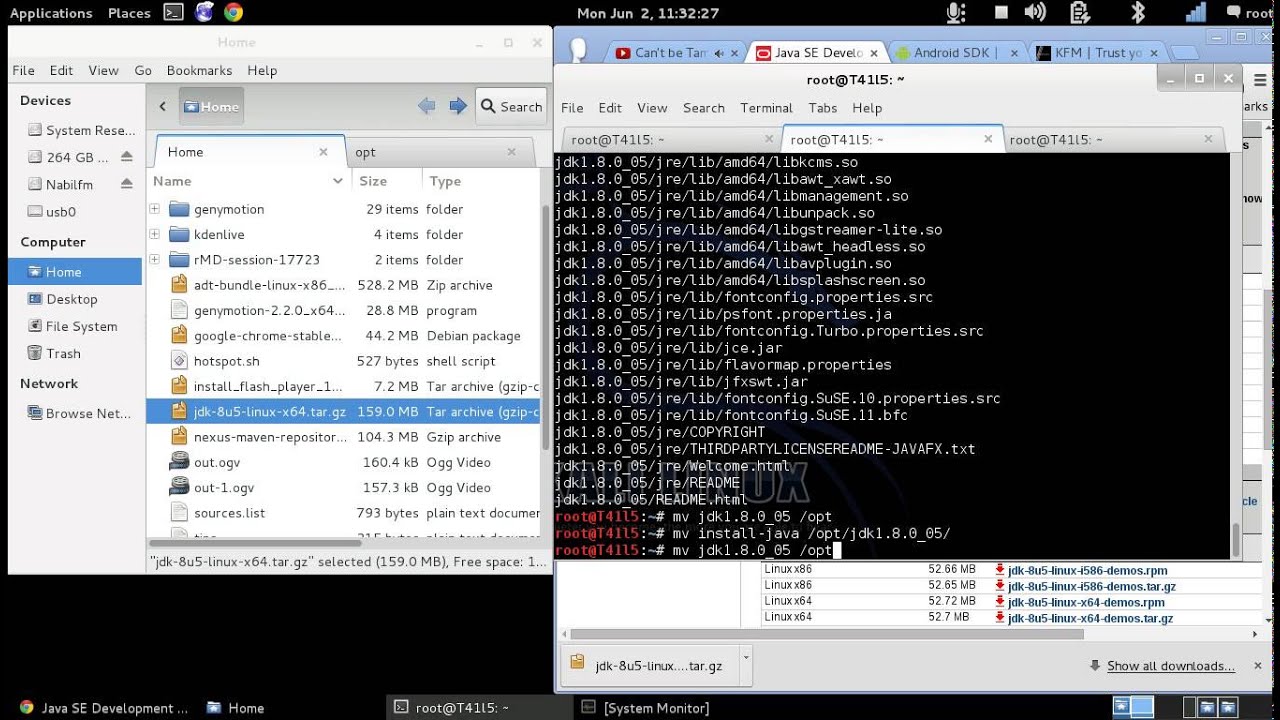This screenshot has width=1280, height=720.
Task: Select sources.list file row
Action: point(345,513)
